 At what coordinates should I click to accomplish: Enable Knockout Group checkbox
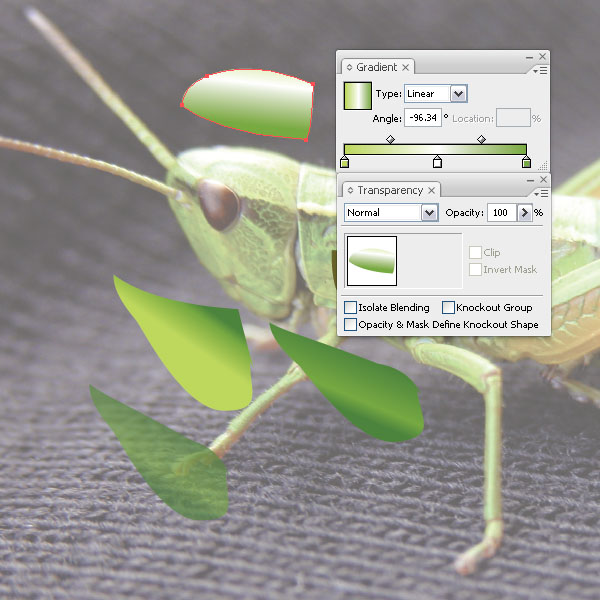[x=448, y=307]
